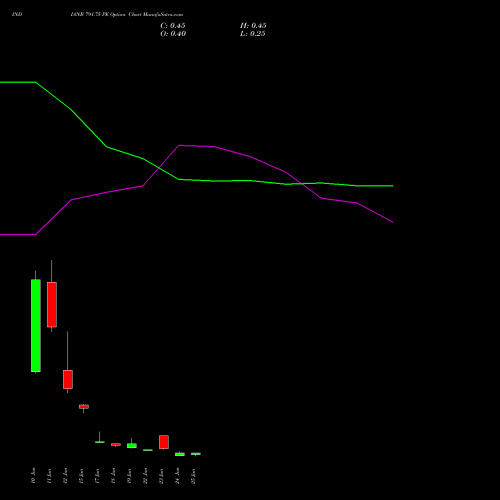Click the 'IND' label in the header
Image resolution: width=500 pixels, height=500 pixels.
pos(17,14)
